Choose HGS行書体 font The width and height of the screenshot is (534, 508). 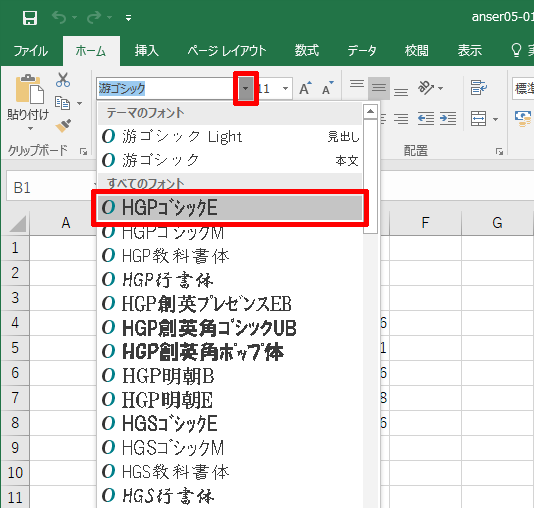[230, 496]
